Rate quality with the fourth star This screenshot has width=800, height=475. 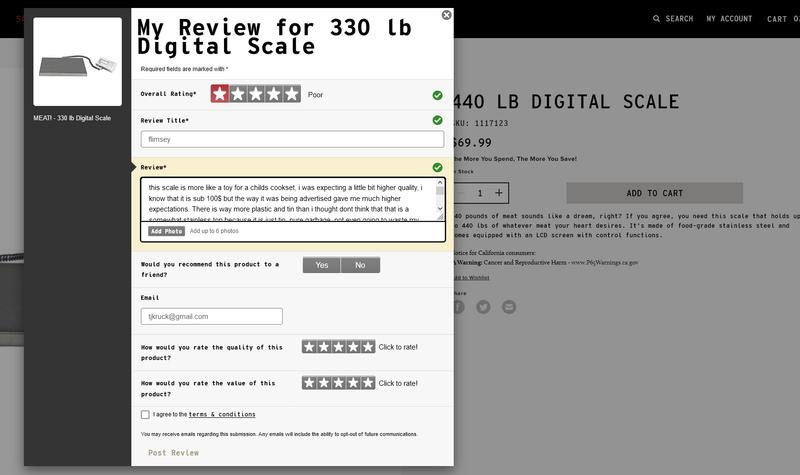(x=353, y=347)
